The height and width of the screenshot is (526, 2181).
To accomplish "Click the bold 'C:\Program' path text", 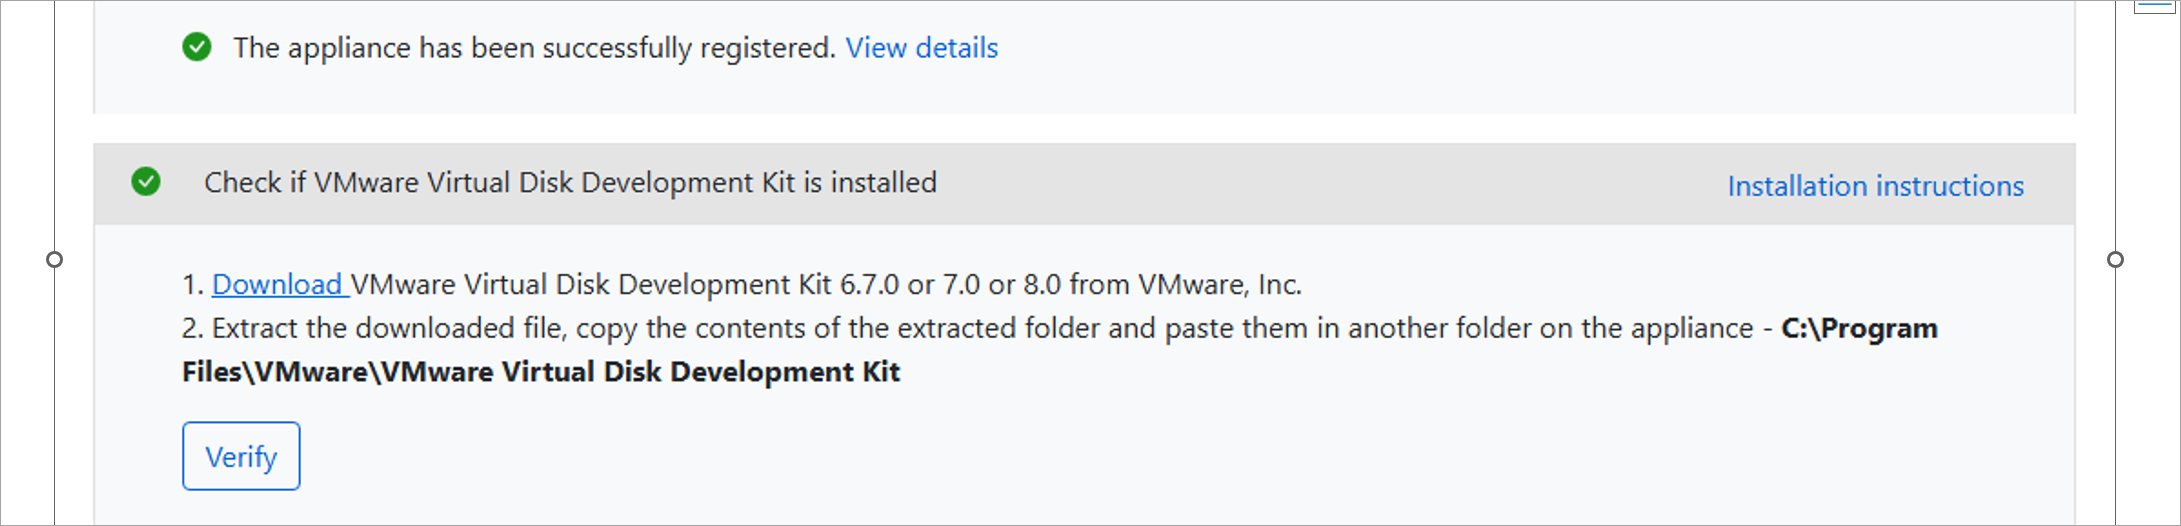I will (x=1859, y=329).
